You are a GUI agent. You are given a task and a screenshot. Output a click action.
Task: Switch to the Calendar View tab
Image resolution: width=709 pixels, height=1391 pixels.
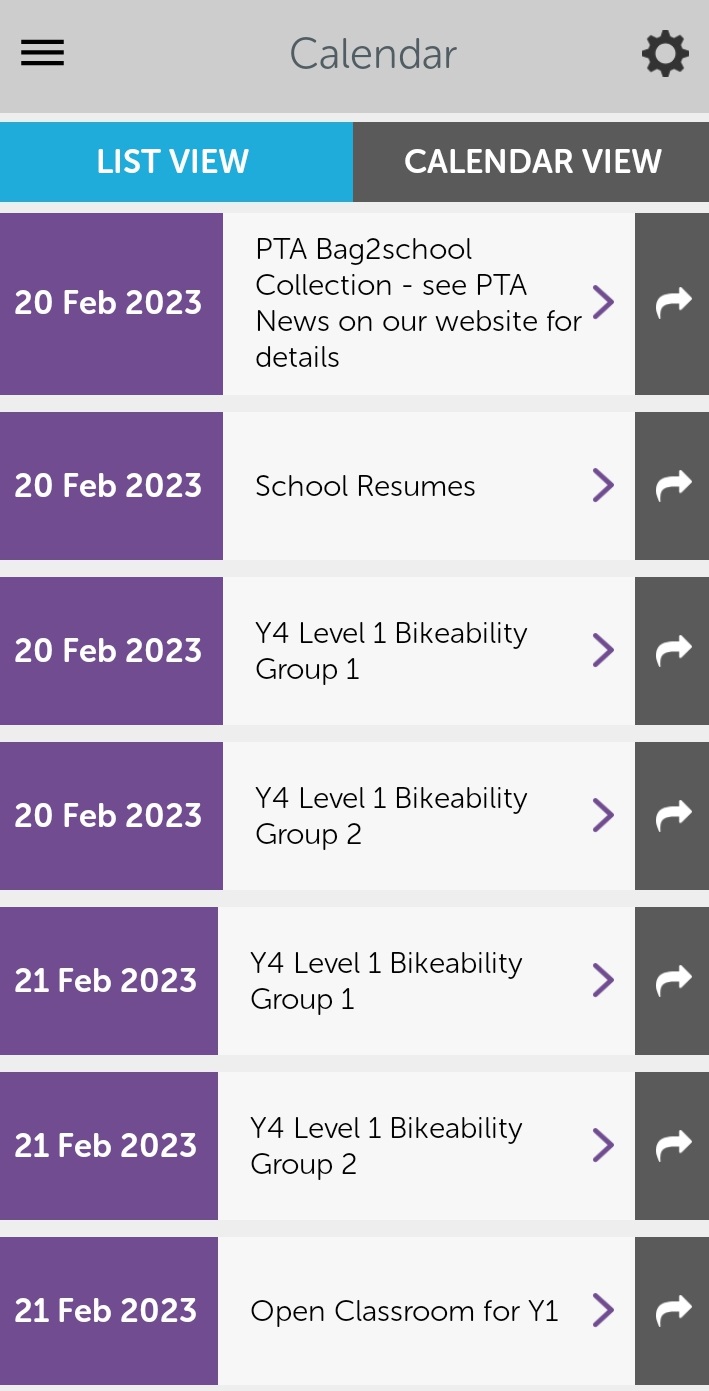click(531, 162)
